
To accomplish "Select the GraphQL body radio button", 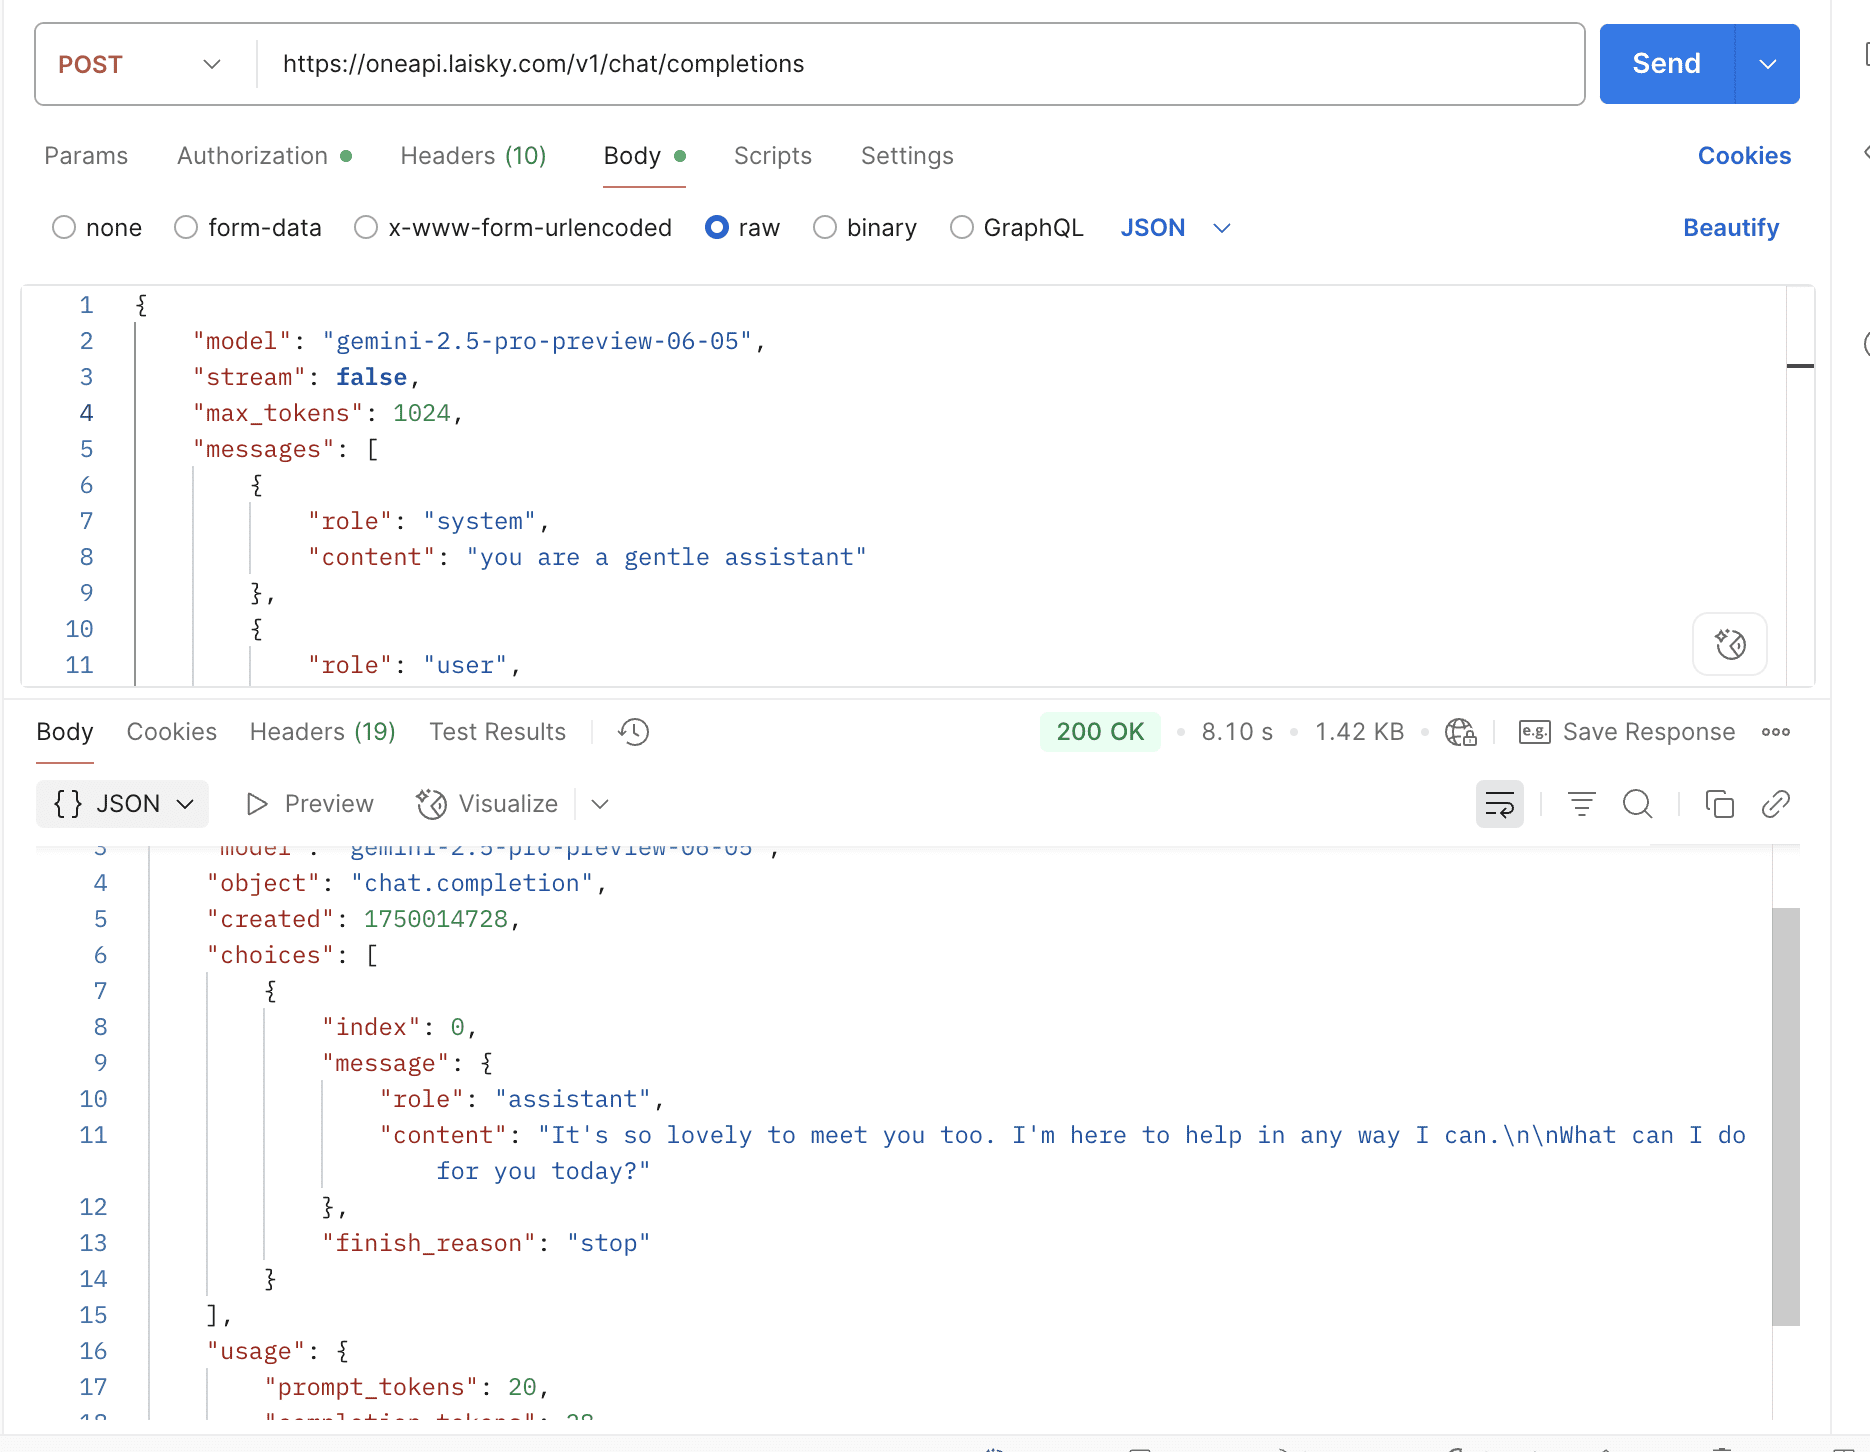I will (x=962, y=228).
